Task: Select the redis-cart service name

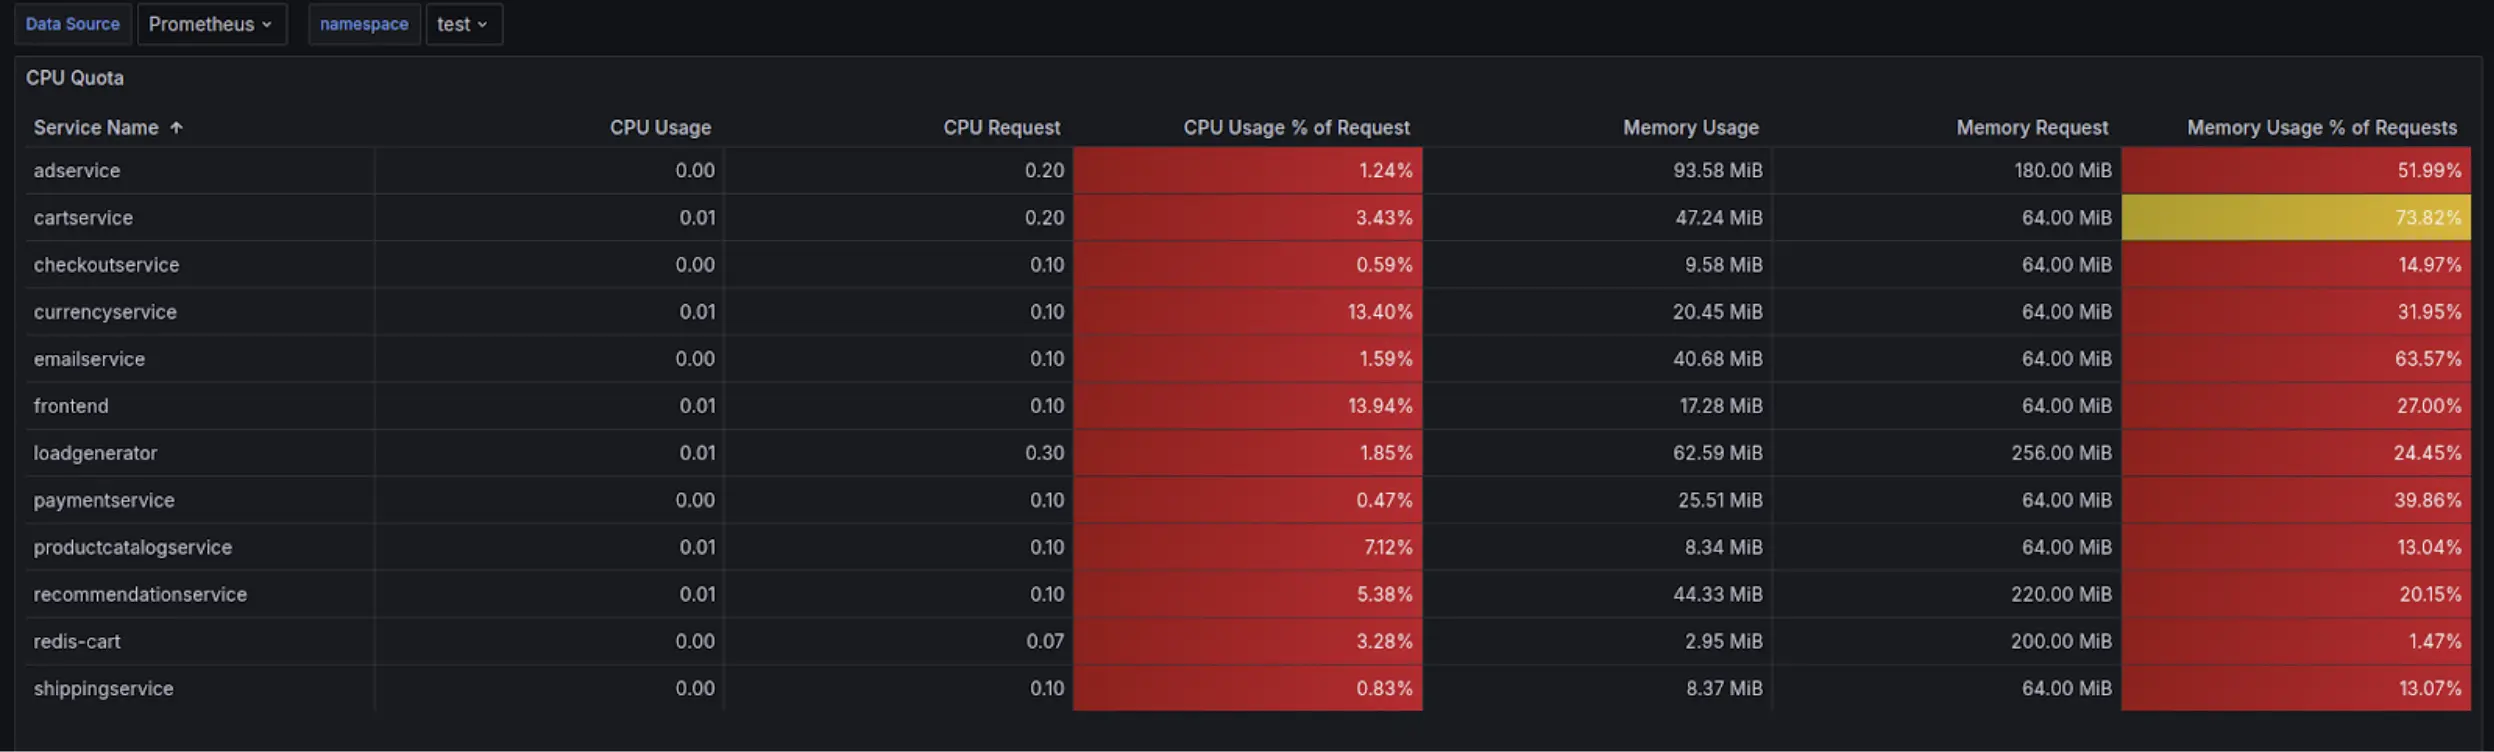Action: [x=77, y=640]
